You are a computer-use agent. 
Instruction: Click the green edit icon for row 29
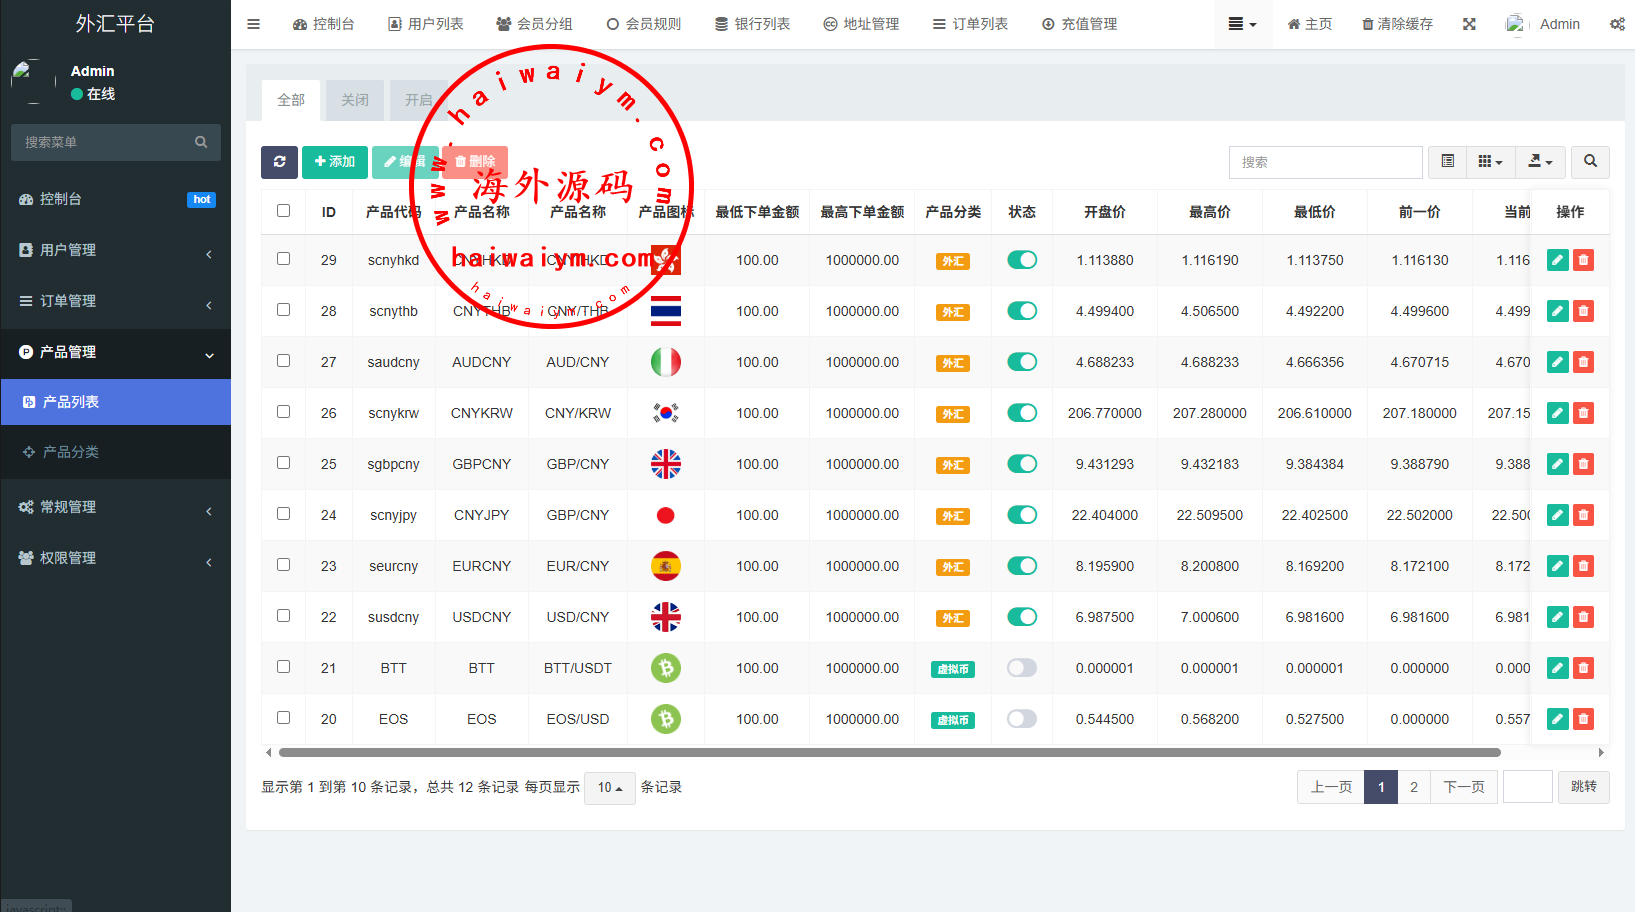pos(1557,260)
